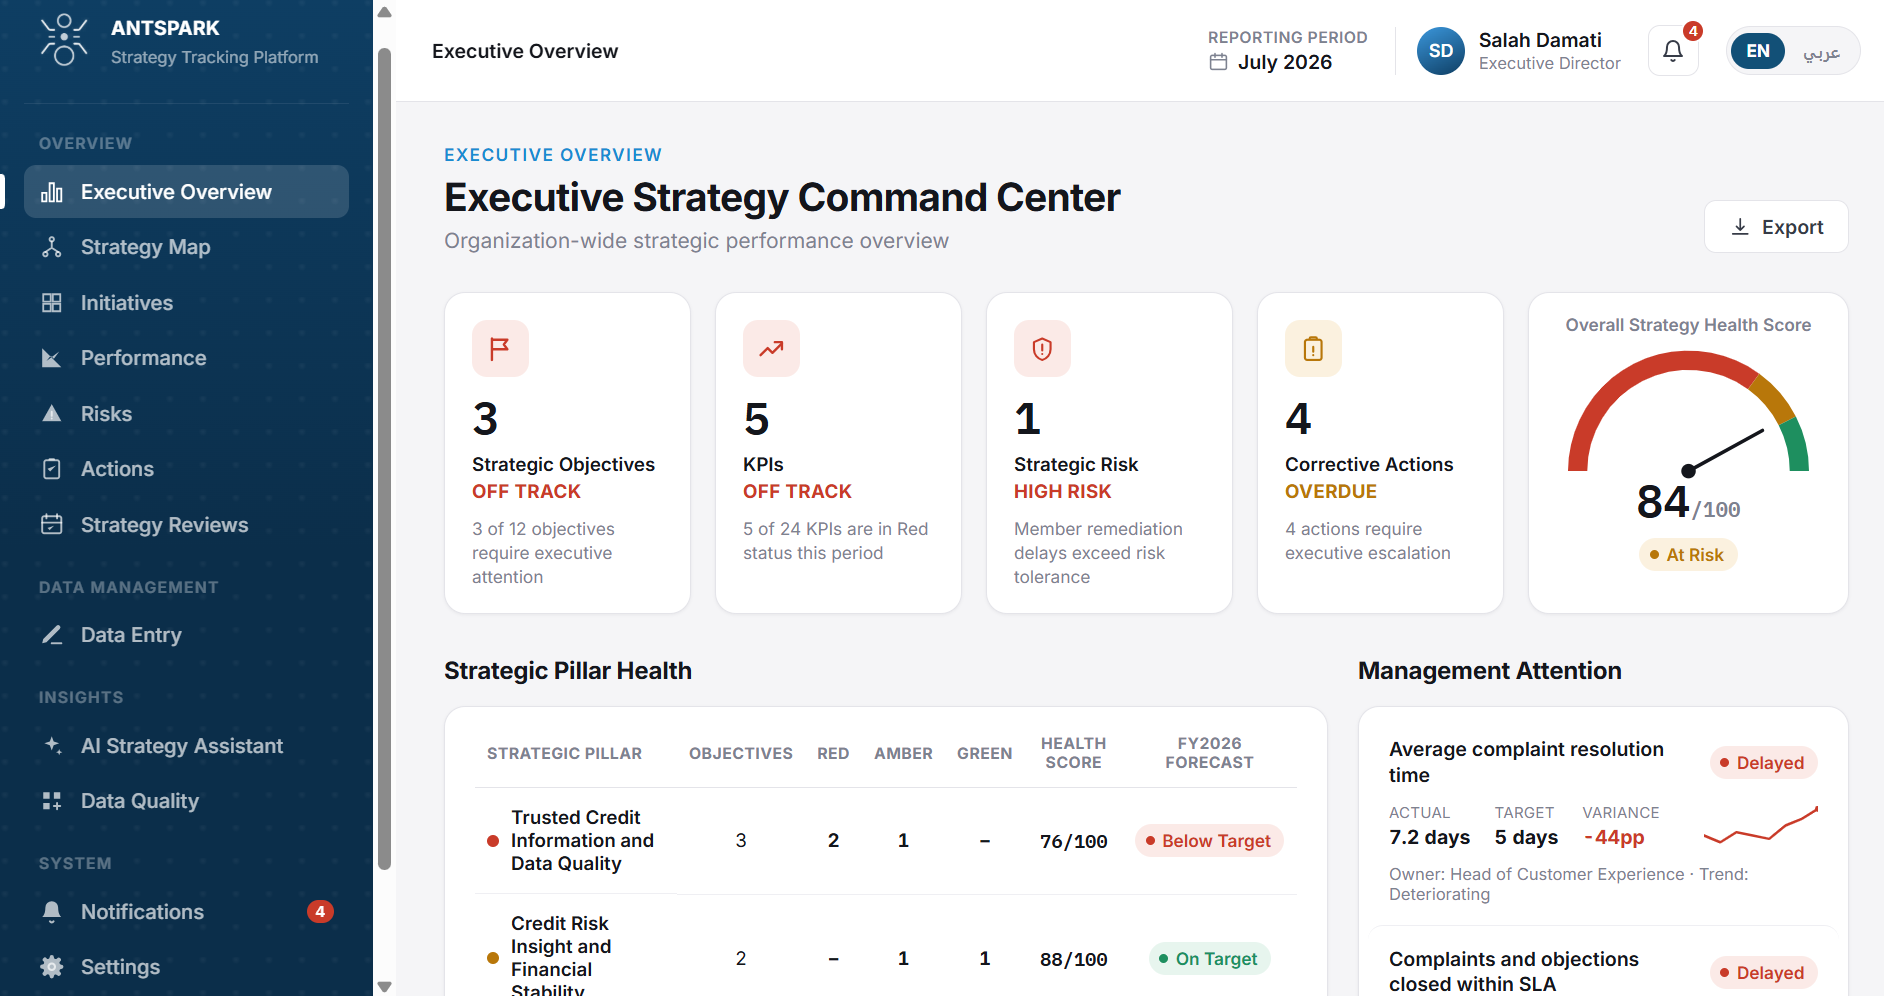Click the flag icon on Strategic Objectives card
Screen dimensions: 1884x996
pos(500,348)
